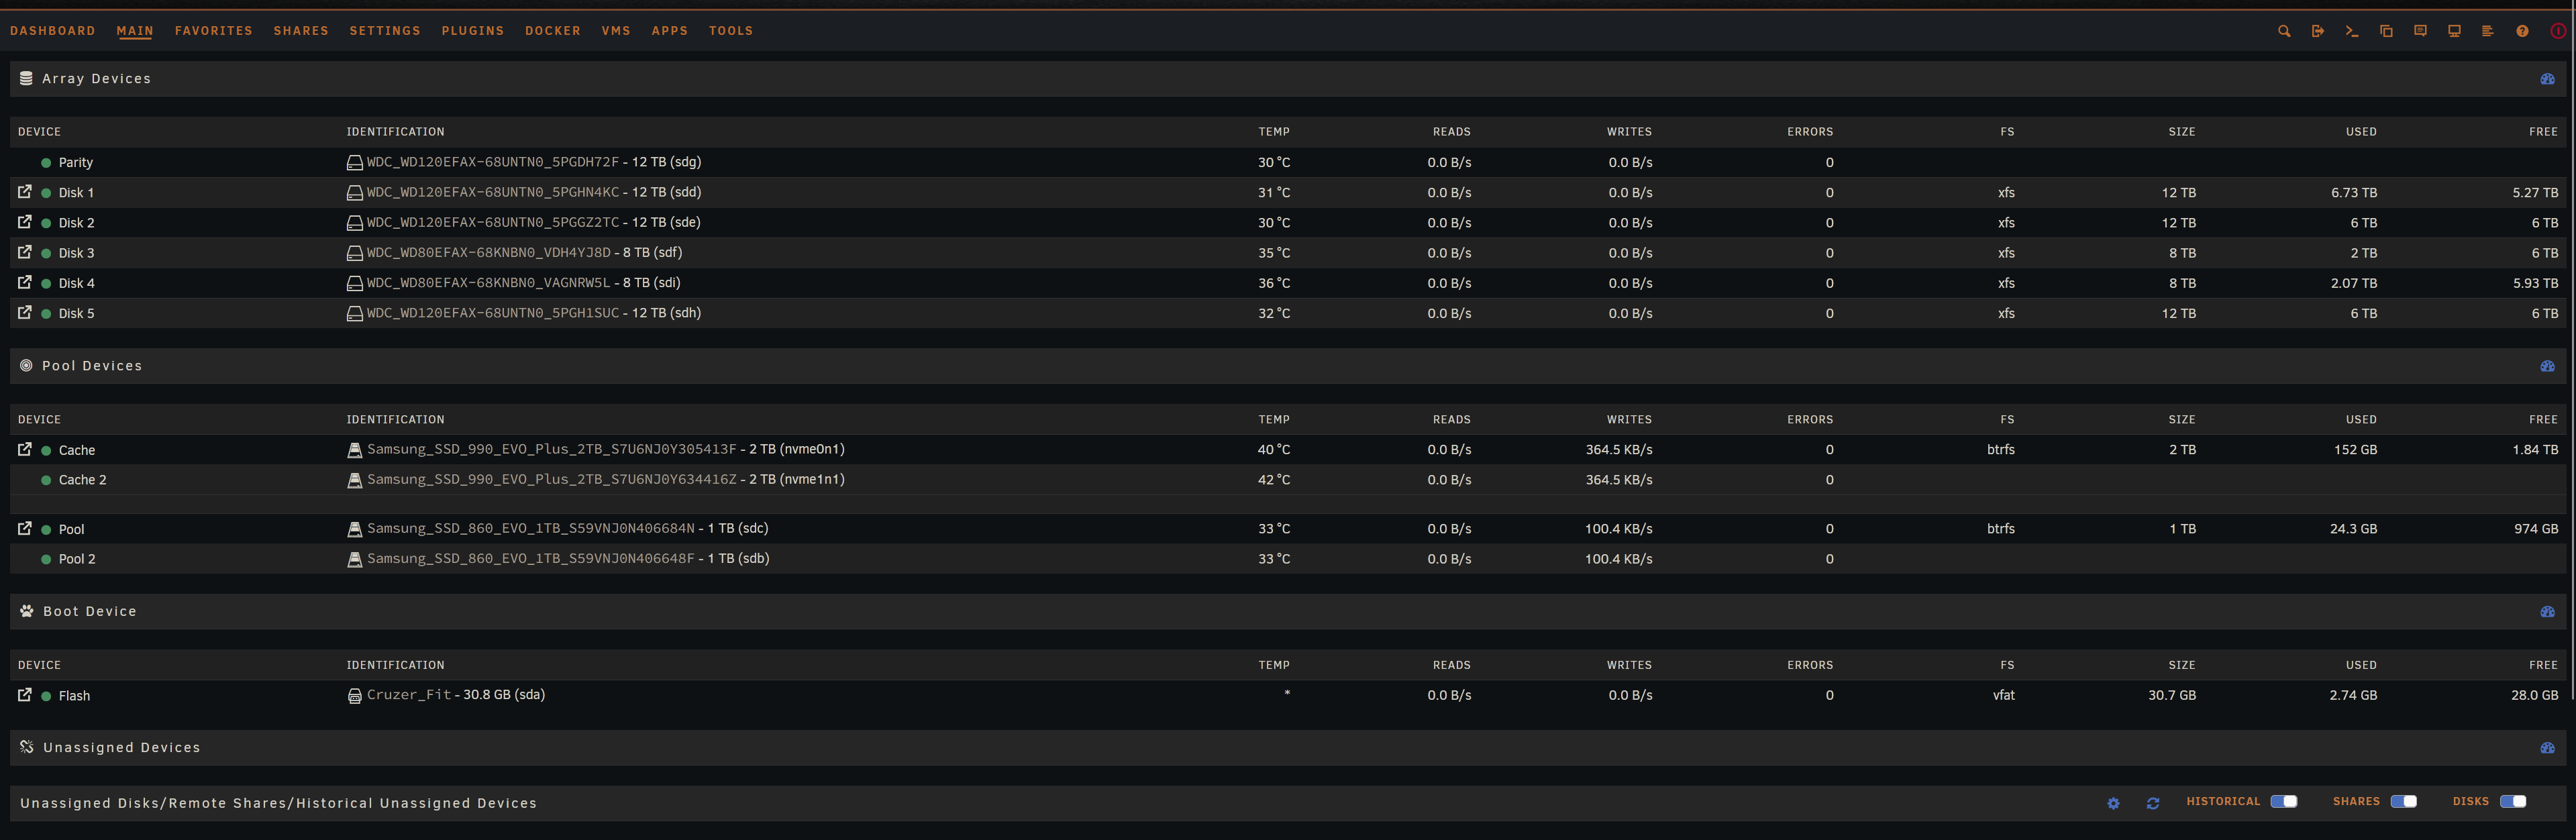
Task: Click the system log lines icon
Action: 2488,31
